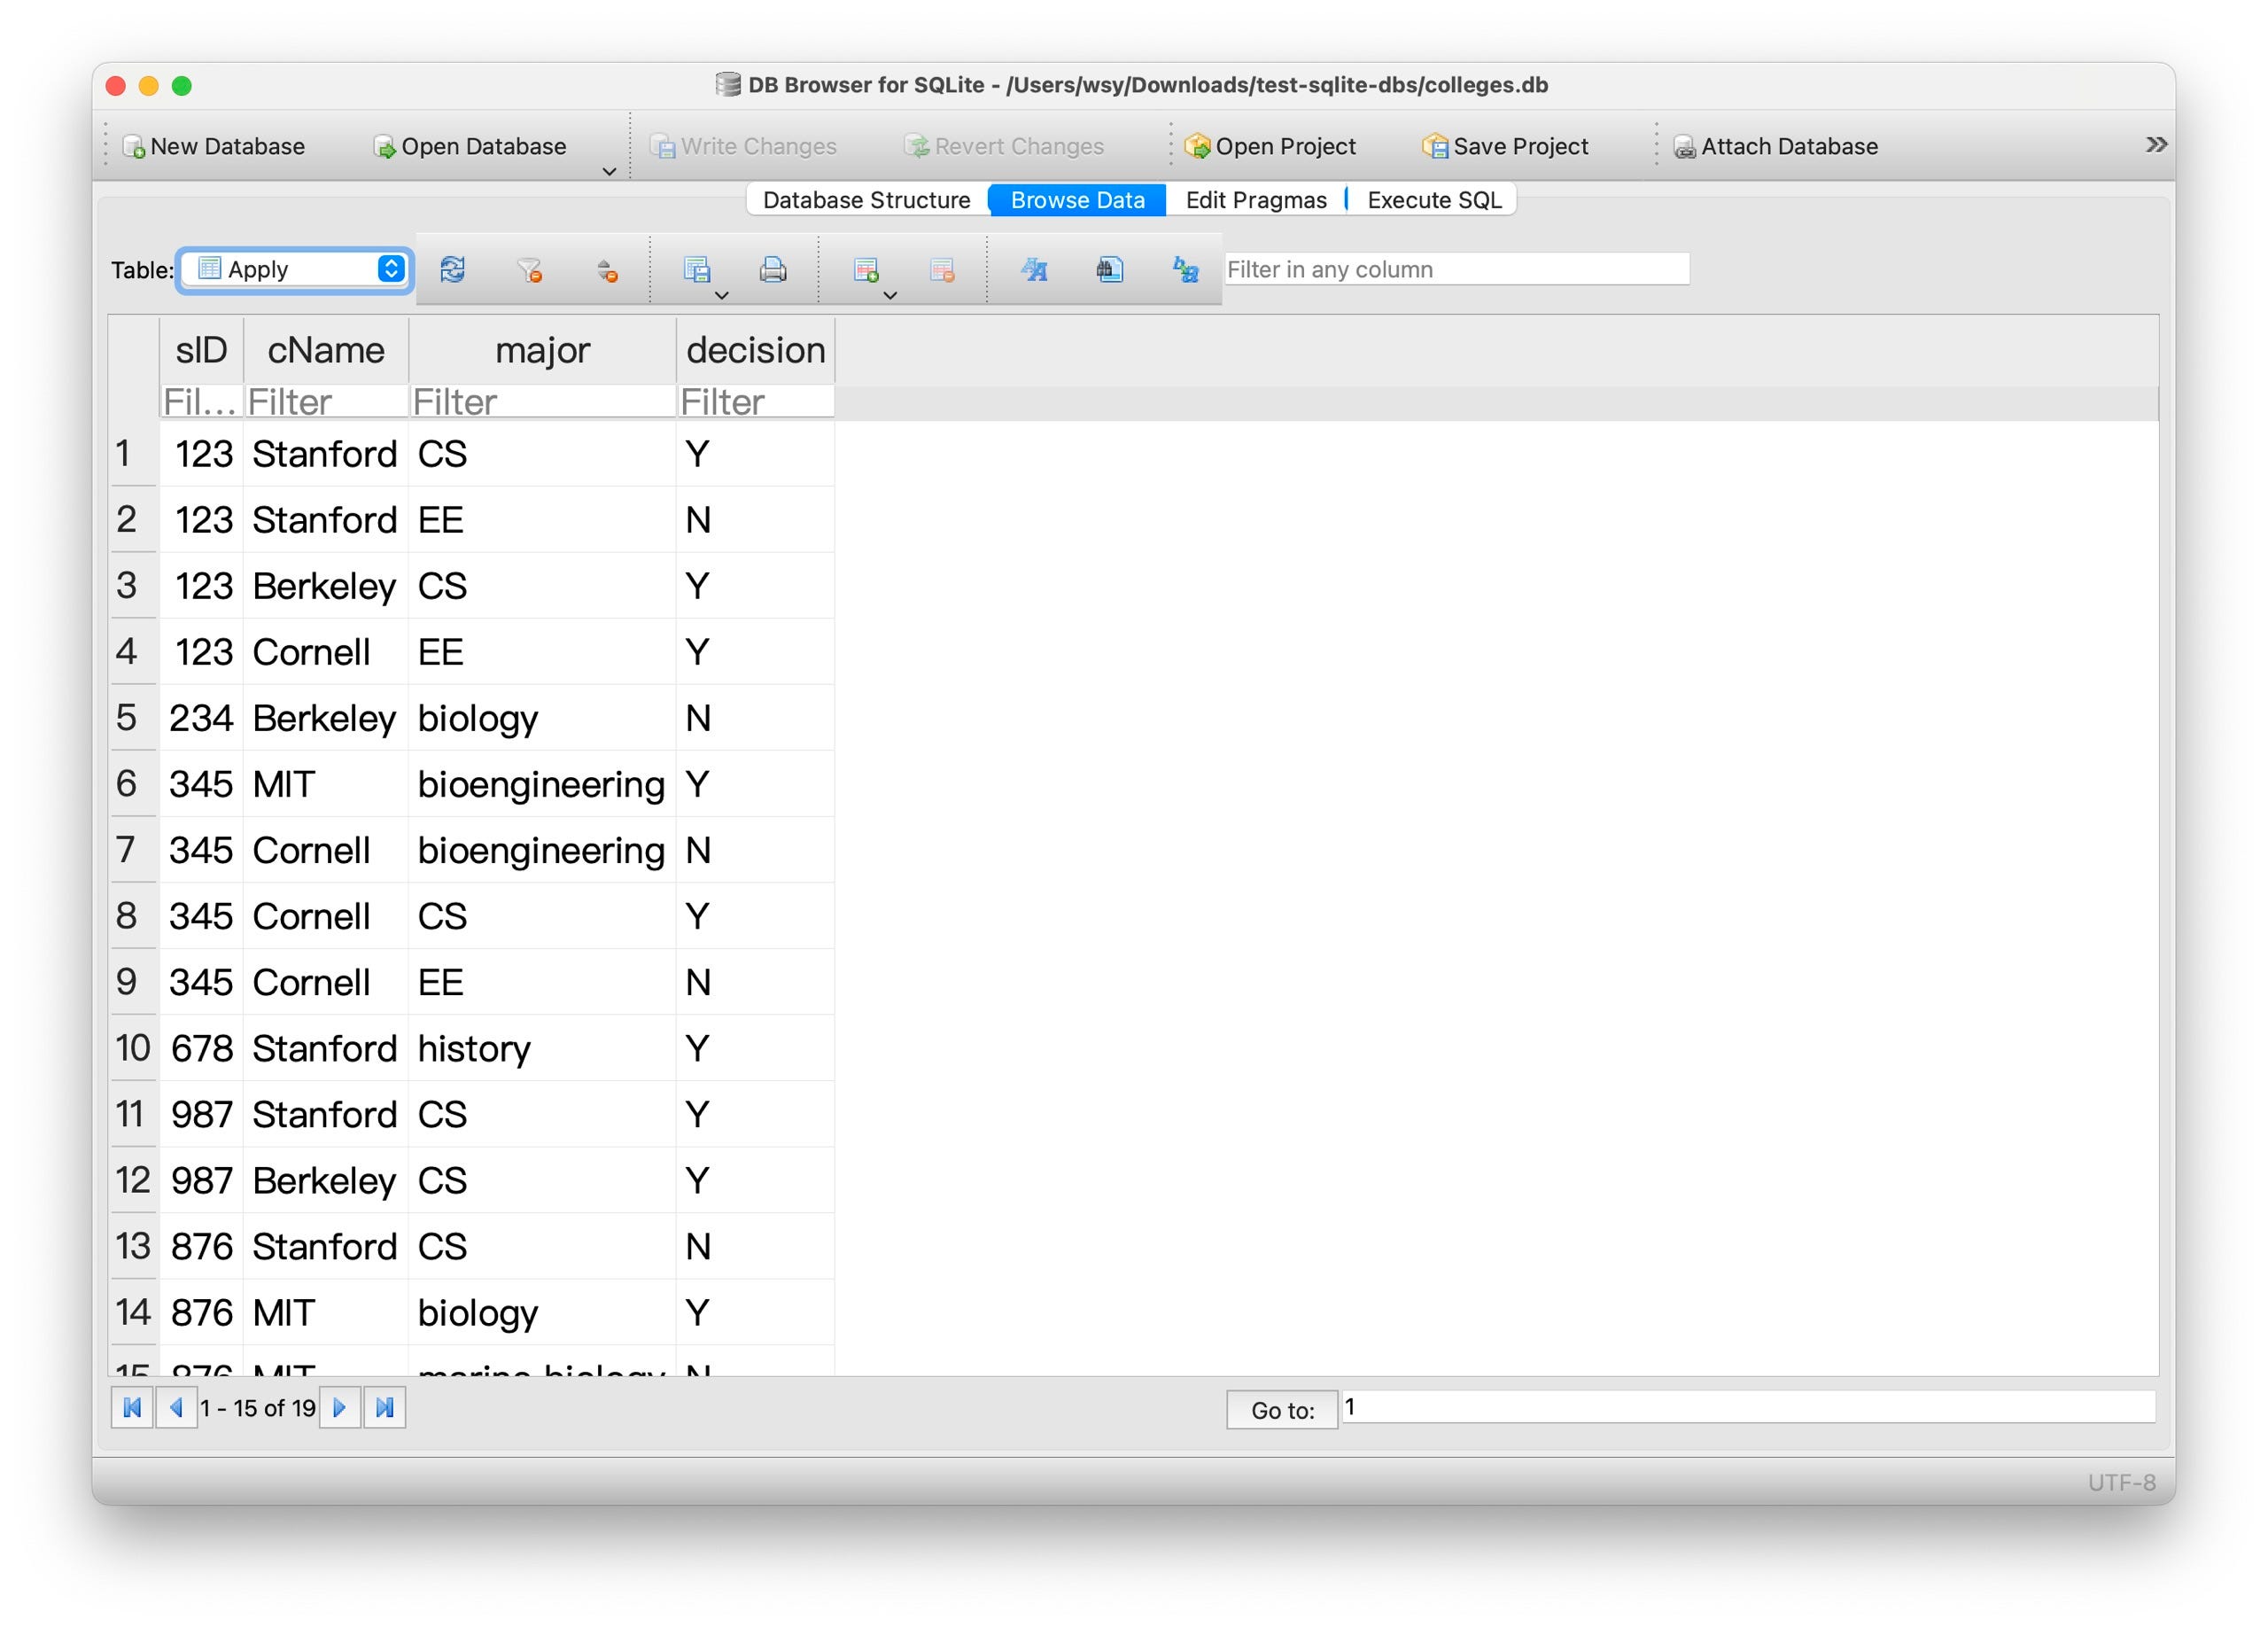Clear sorting using the sort-remove icon
The width and height of the screenshot is (2268, 1627).
tap(606, 269)
